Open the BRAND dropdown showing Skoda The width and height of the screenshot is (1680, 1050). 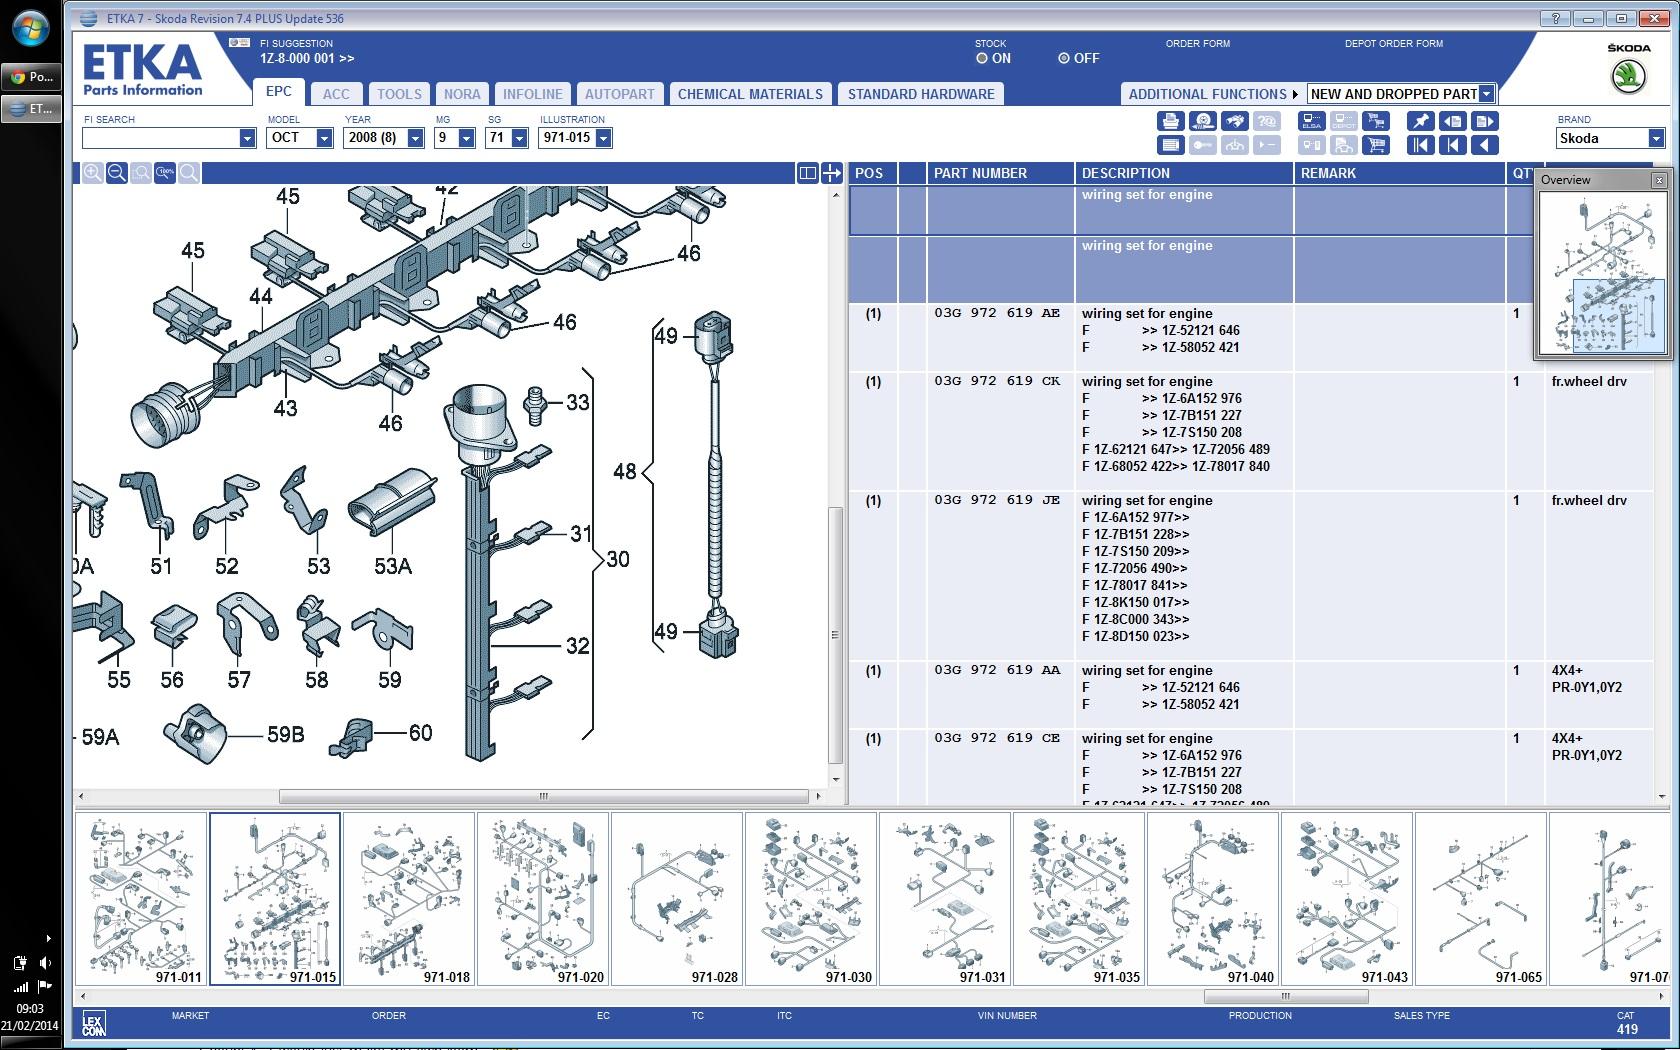(1656, 138)
